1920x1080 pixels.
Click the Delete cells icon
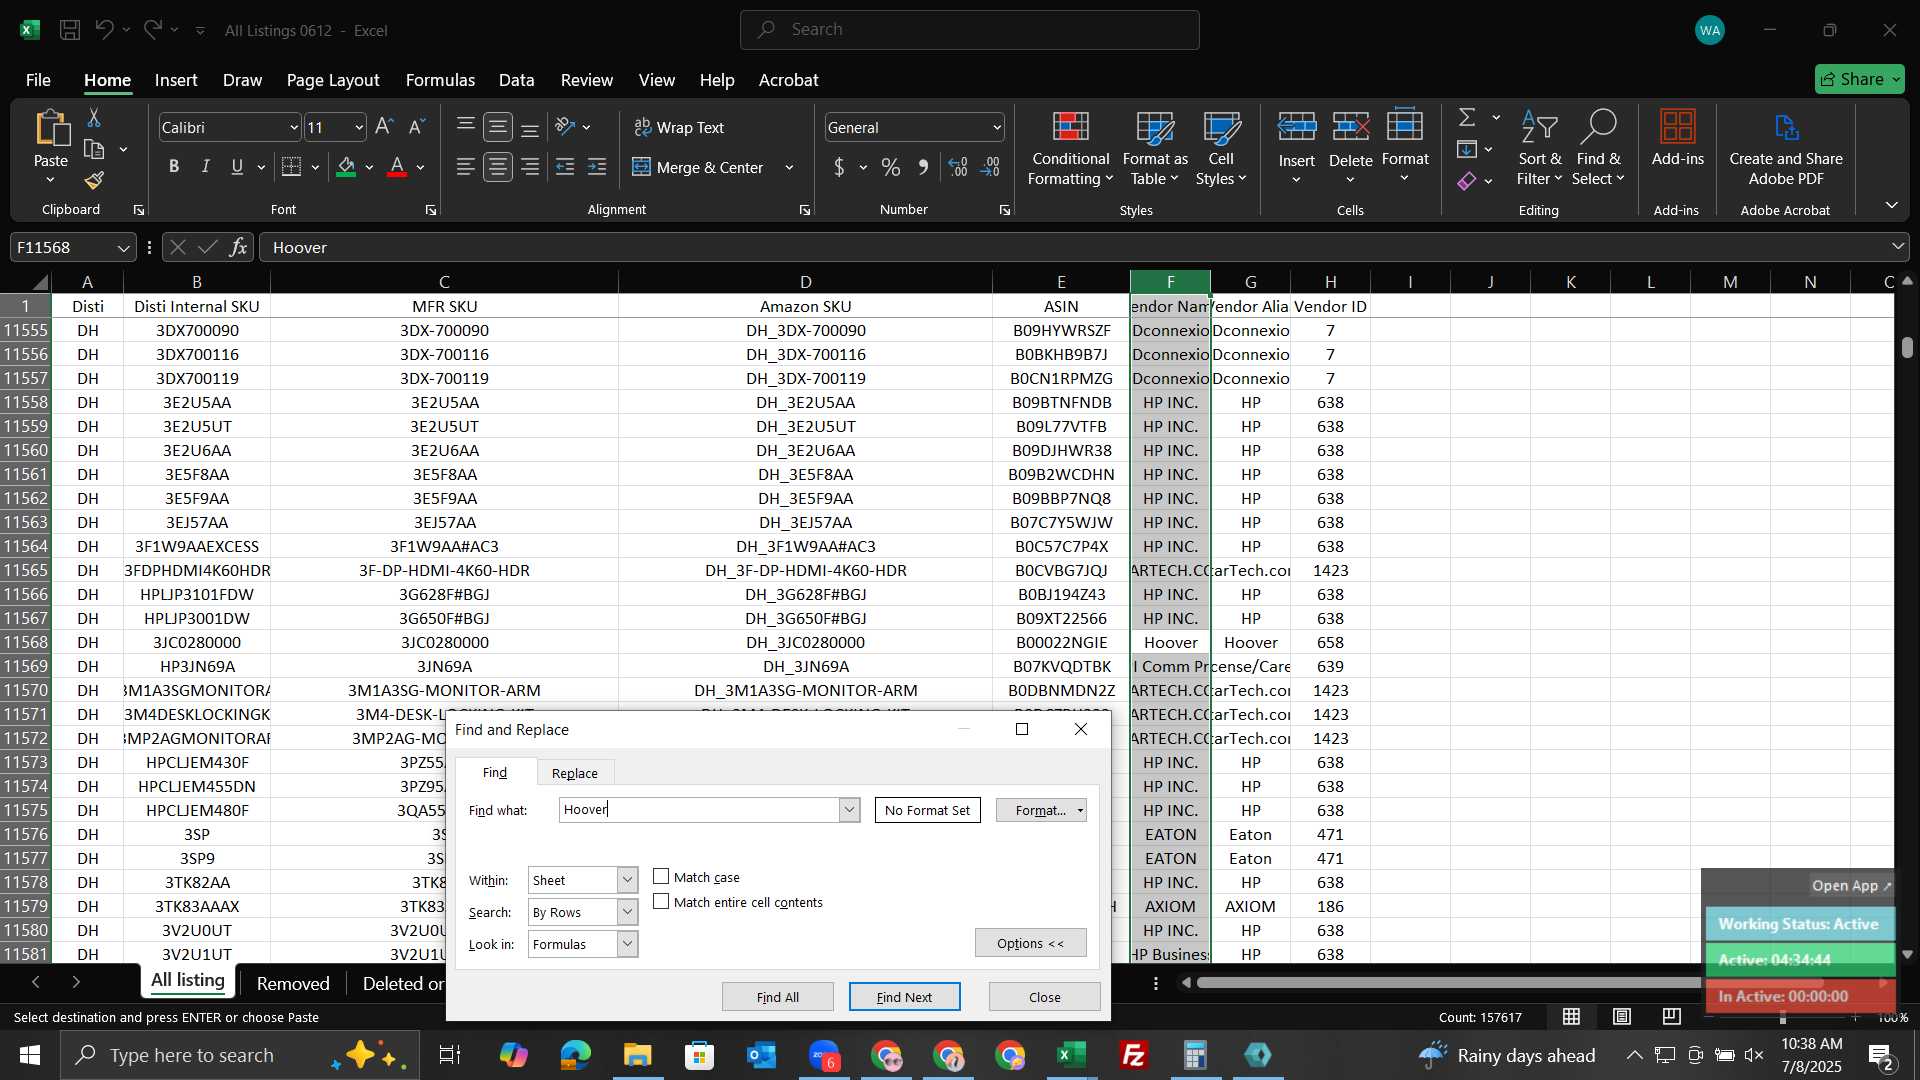(1351, 128)
